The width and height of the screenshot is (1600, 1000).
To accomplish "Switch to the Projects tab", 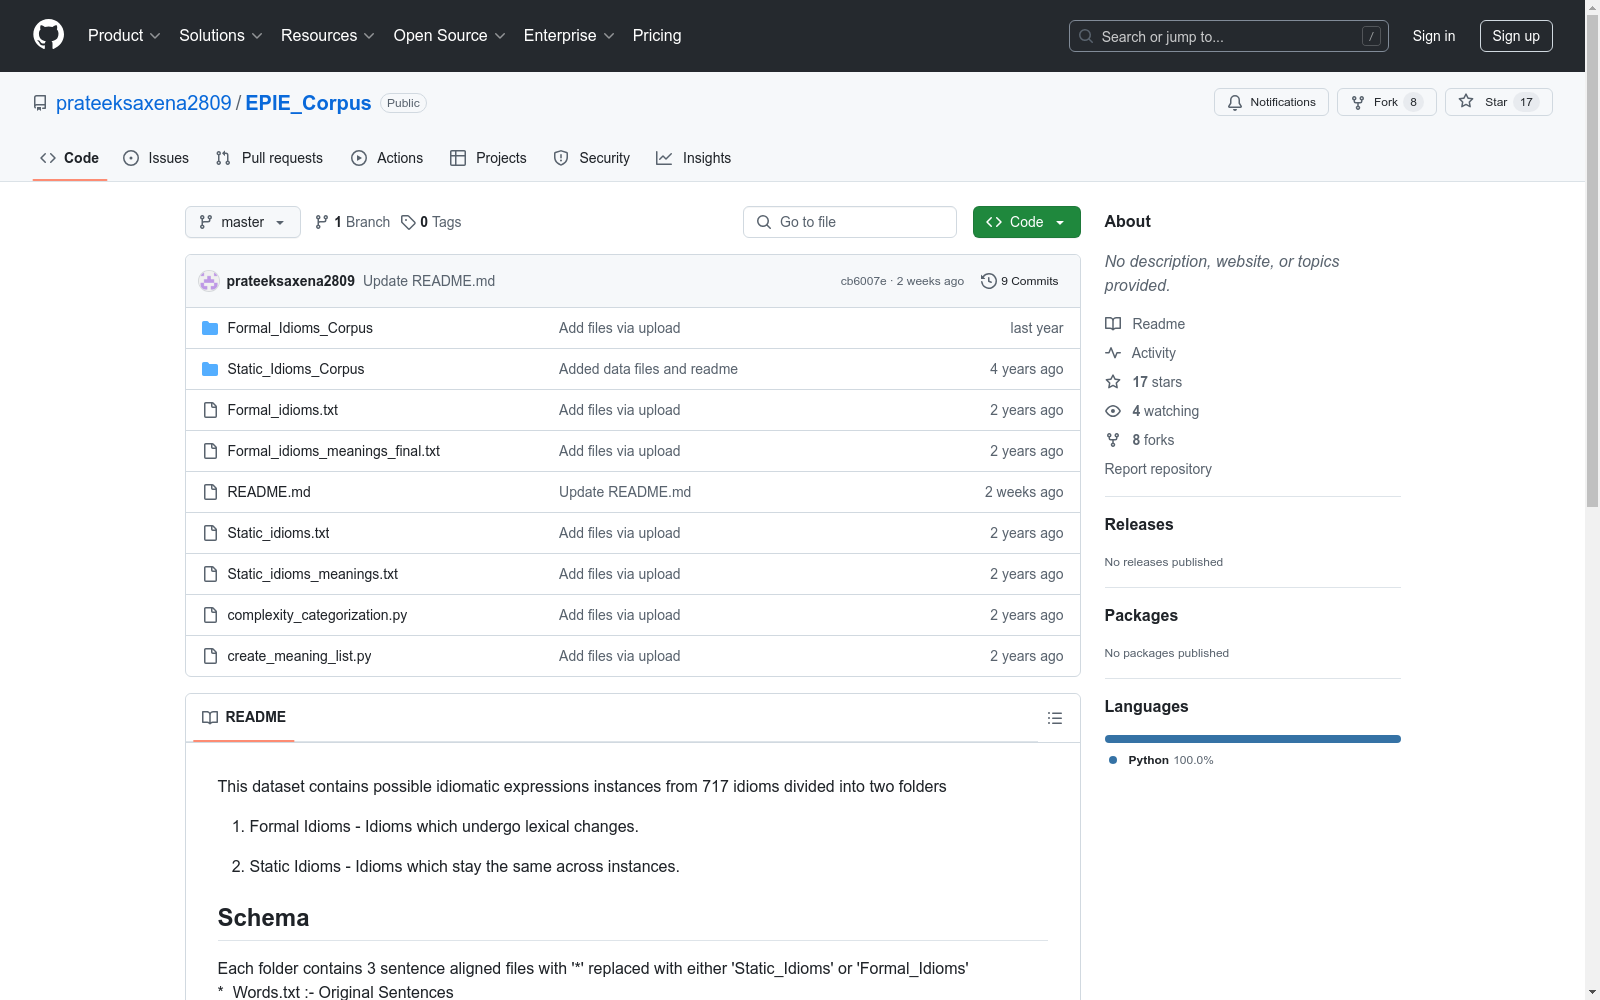I will (x=488, y=158).
